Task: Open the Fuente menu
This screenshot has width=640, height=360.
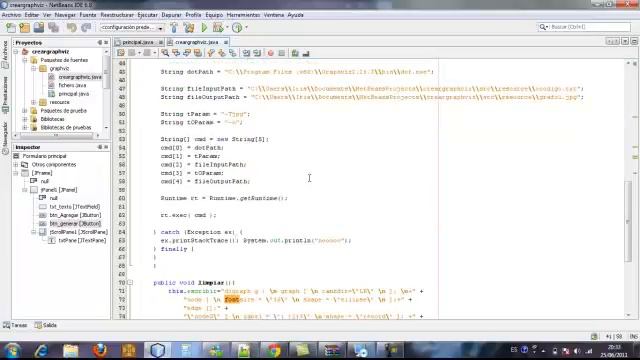Action: pyautogui.click(x=88, y=15)
